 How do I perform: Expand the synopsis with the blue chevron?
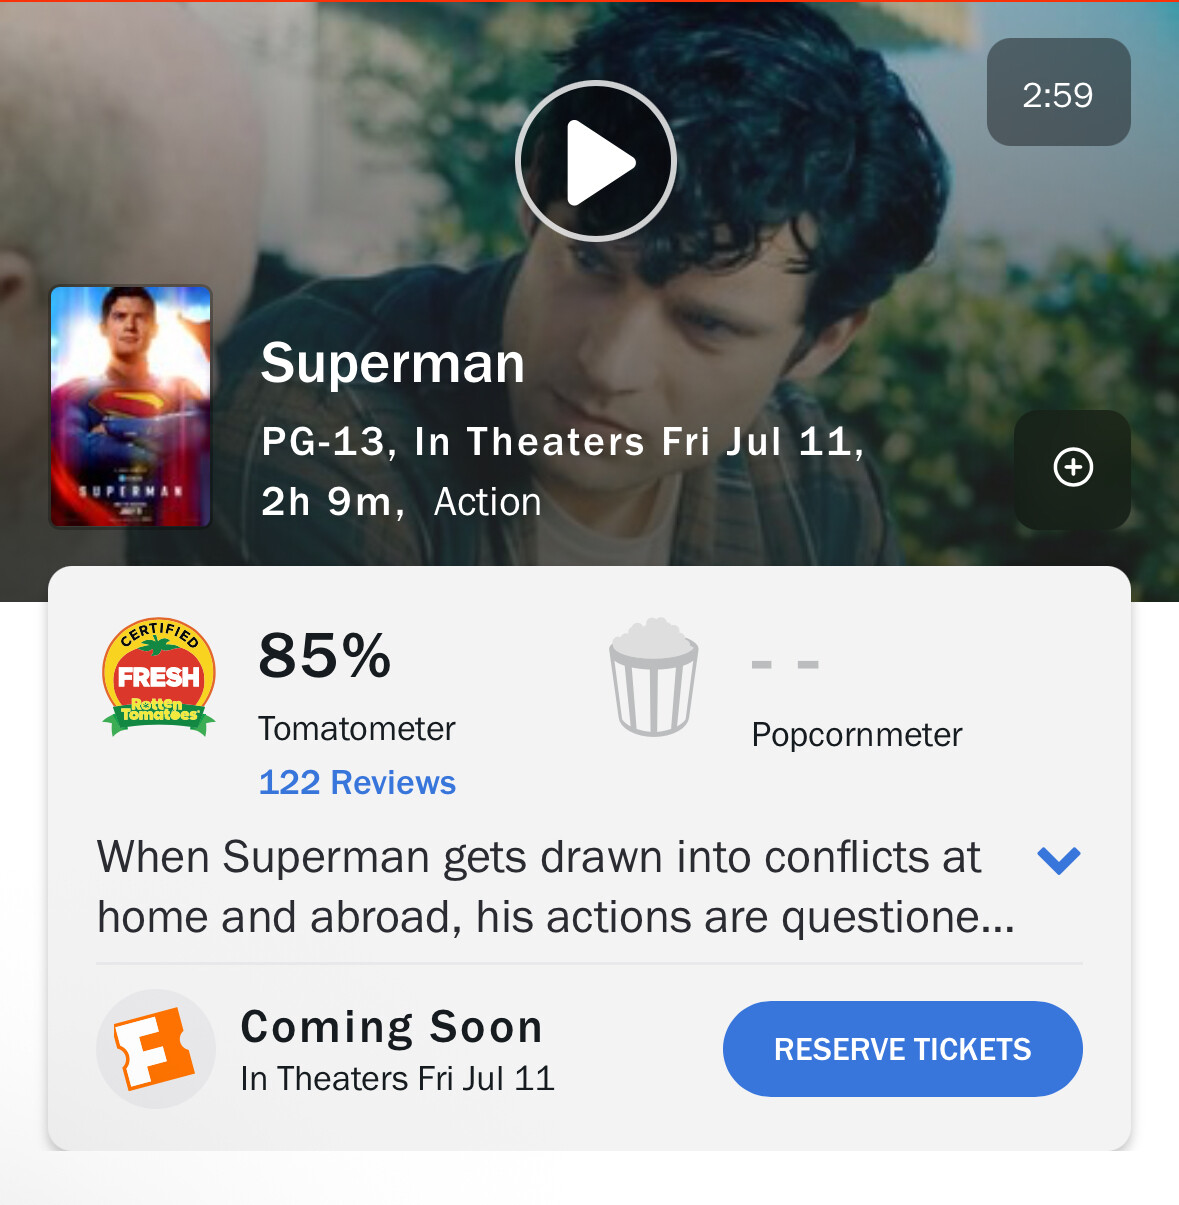[x=1059, y=860]
